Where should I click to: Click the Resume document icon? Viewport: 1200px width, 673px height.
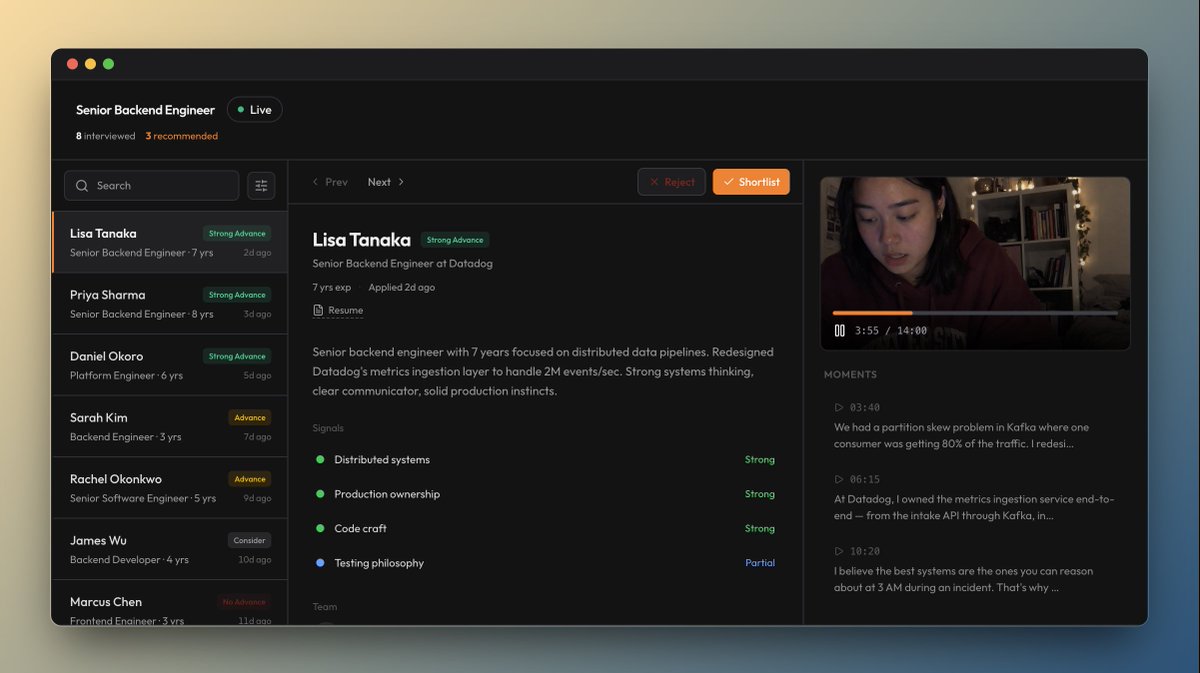tap(318, 310)
